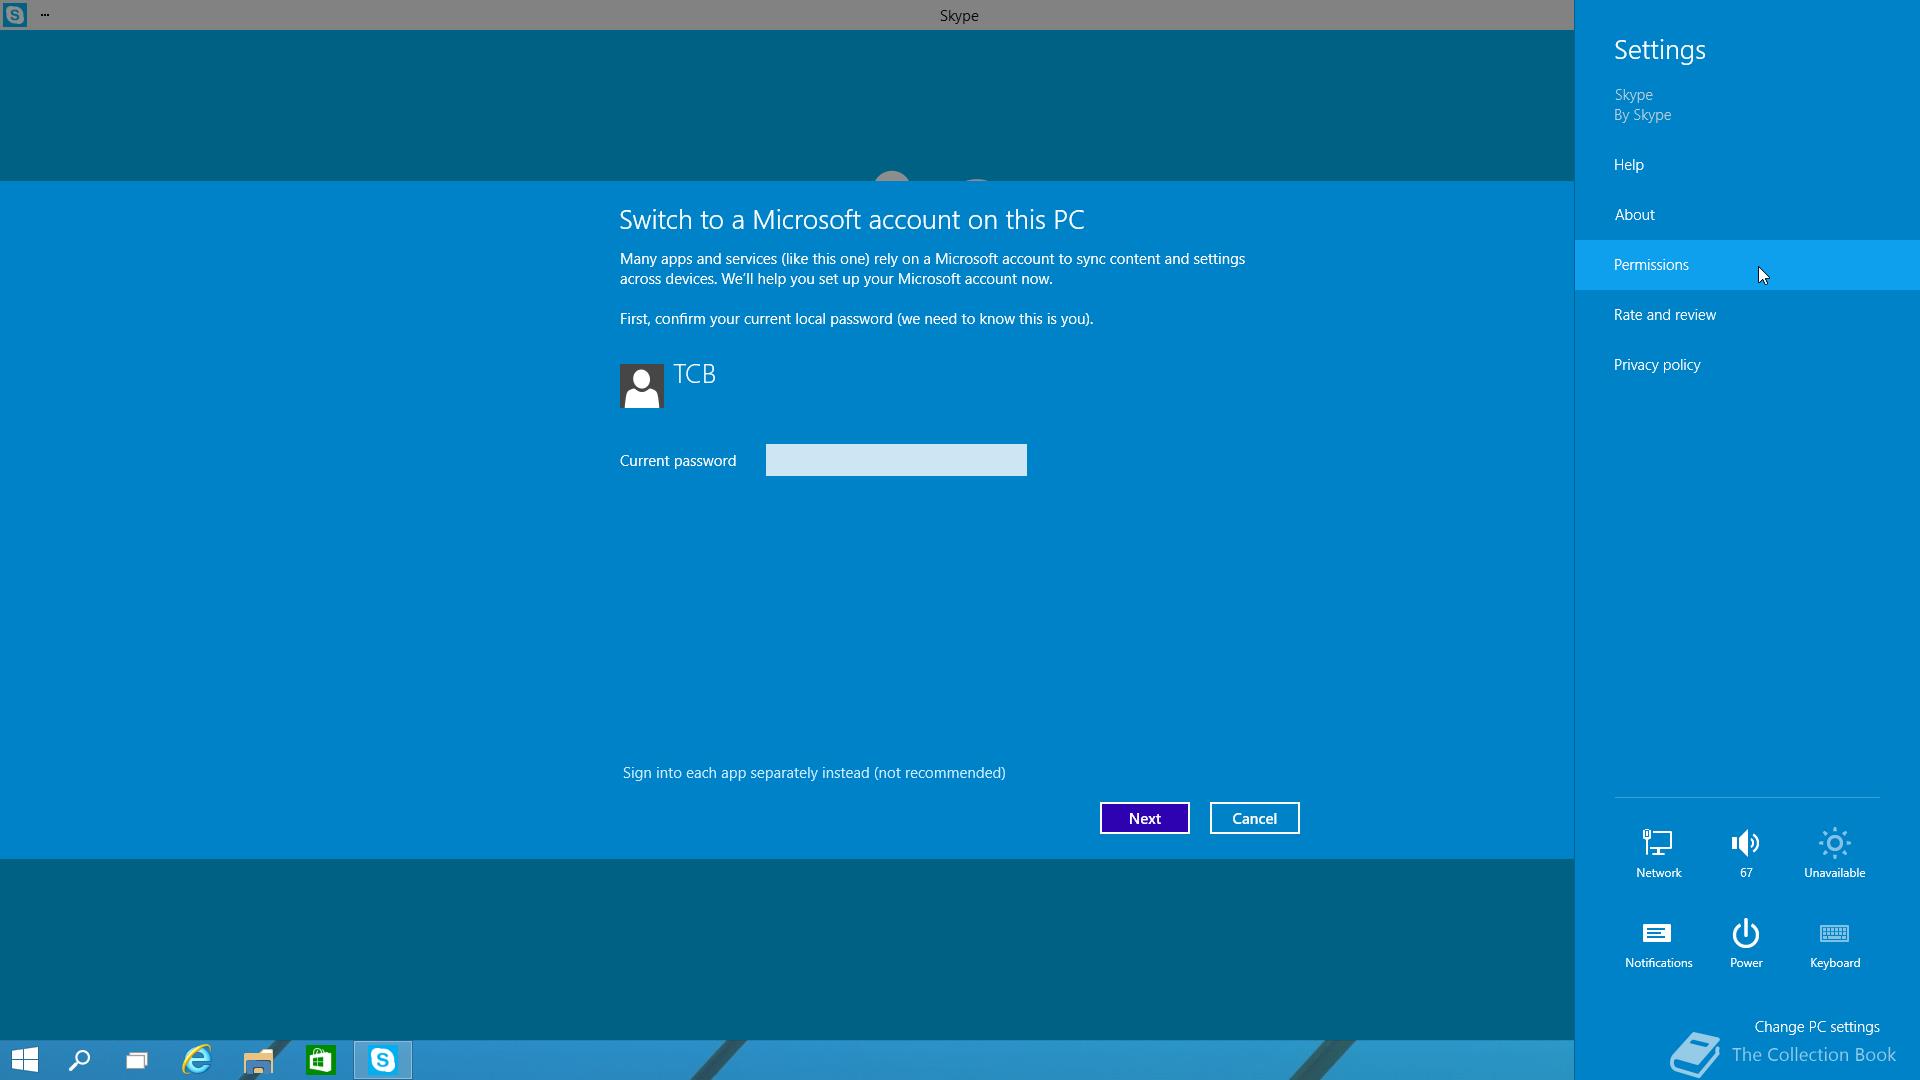Select Permissions in the Settings pane
Screen dimensions: 1920x1080
click(x=1747, y=265)
